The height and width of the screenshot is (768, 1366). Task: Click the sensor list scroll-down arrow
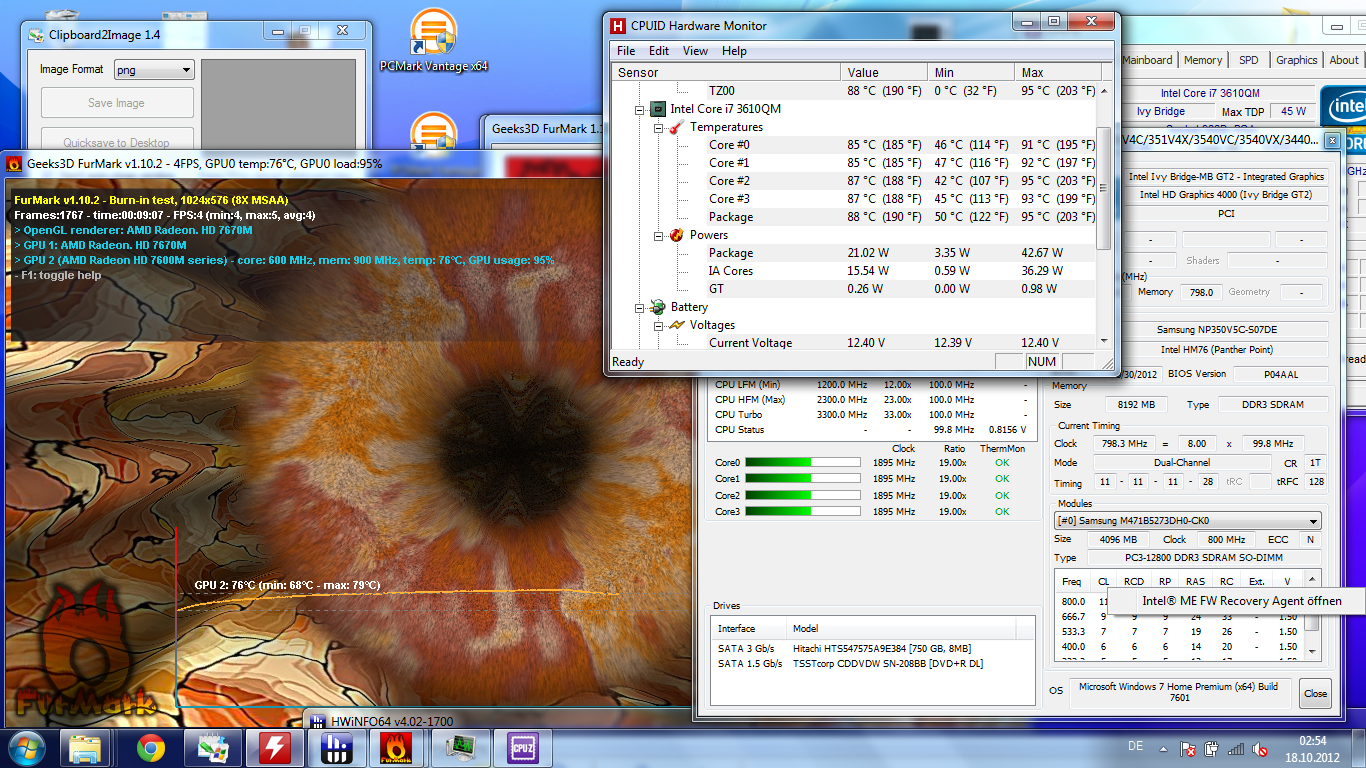[1104, 341]
